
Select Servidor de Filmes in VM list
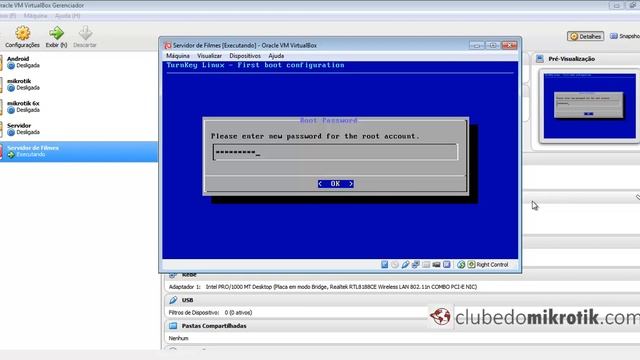pyautogui.click(x=78, y=151)
